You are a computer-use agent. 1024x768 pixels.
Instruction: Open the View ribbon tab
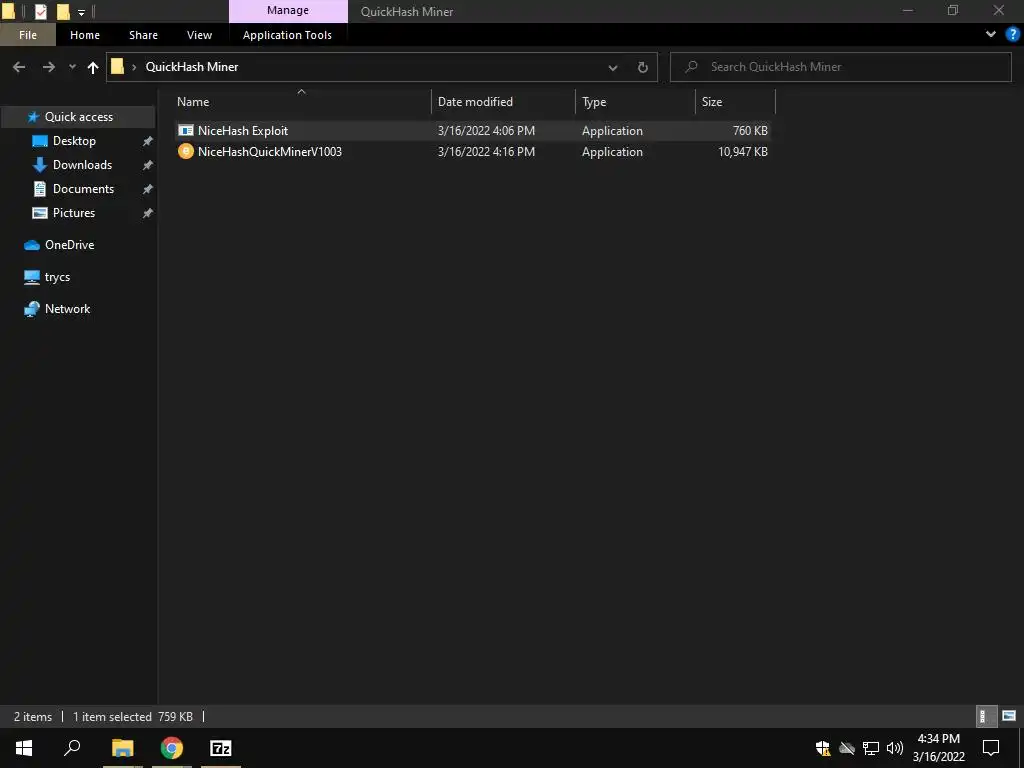point(199,35)
